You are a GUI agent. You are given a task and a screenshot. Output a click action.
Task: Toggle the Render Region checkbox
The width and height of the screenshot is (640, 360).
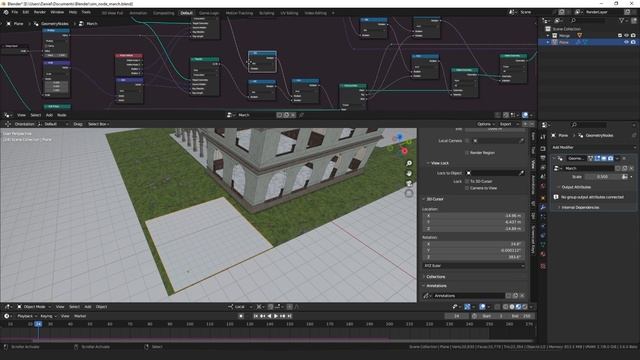tap(467, 153)
